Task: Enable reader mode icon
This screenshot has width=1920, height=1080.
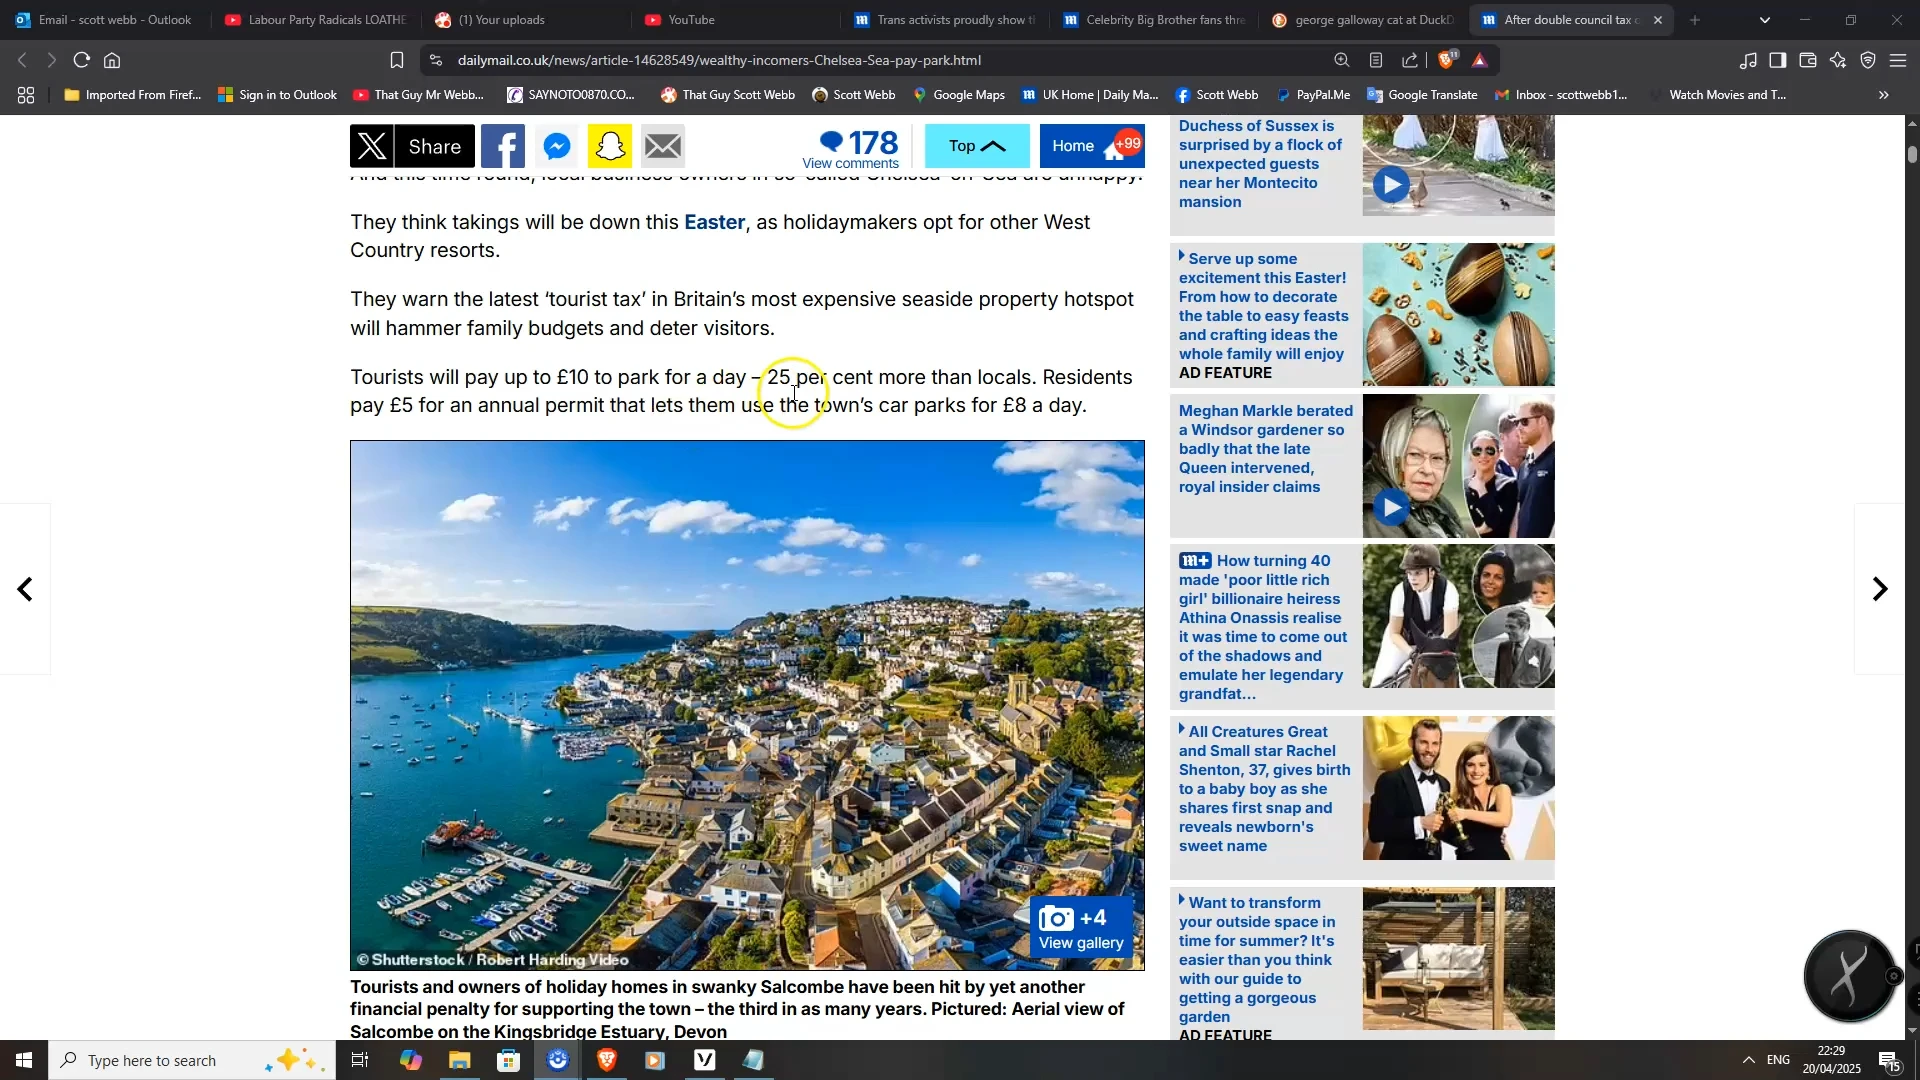Action: pos(1376,60)
